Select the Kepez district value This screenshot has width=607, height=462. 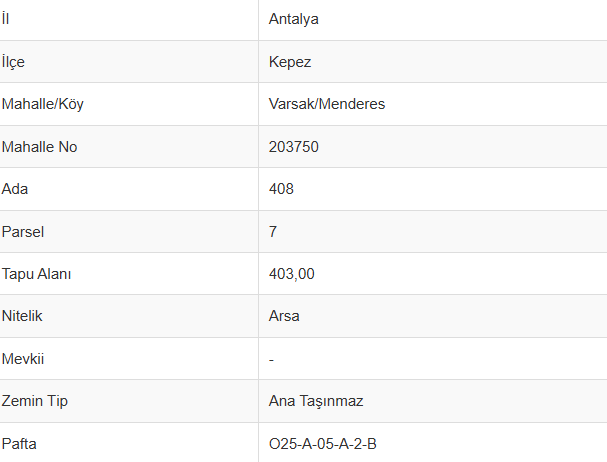pyautogui.click(x=290, y=62)
